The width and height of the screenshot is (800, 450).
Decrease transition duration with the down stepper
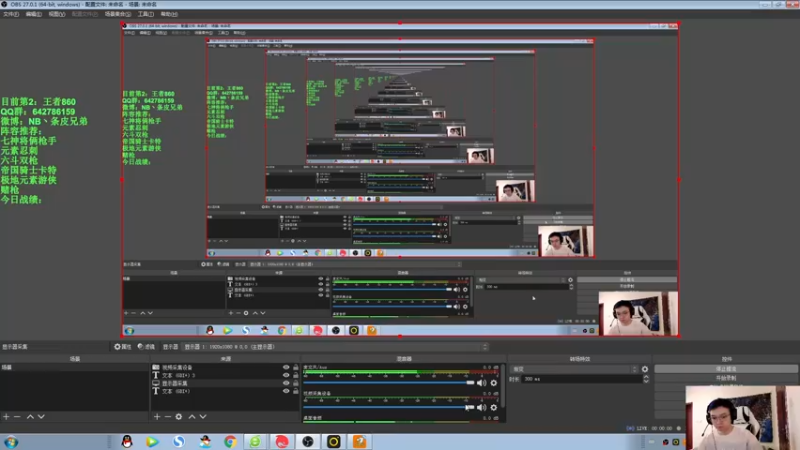coord(646,381)
